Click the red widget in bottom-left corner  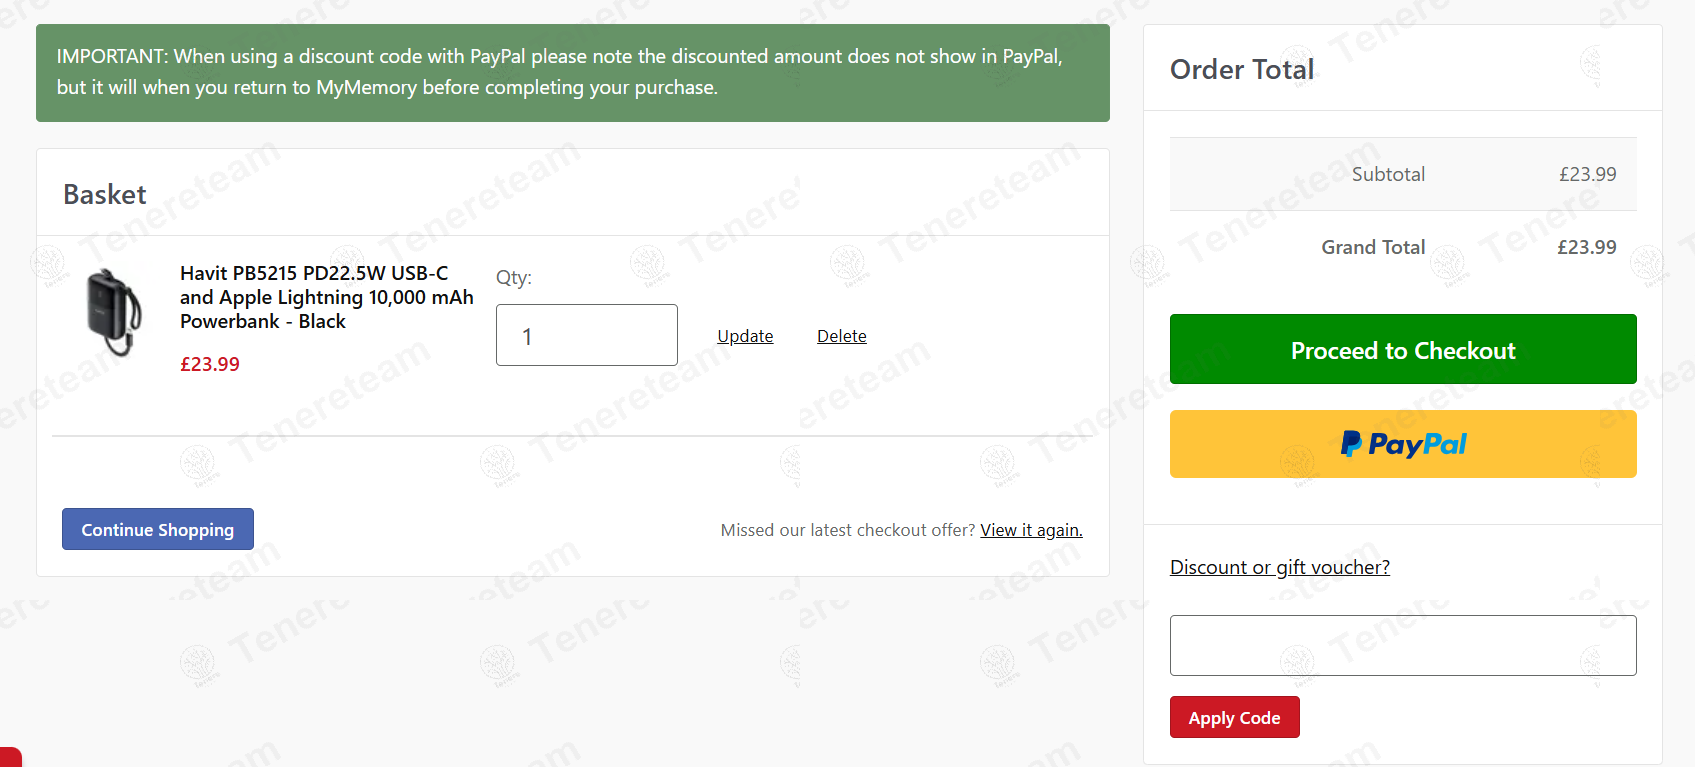click(x=10, y=757)
